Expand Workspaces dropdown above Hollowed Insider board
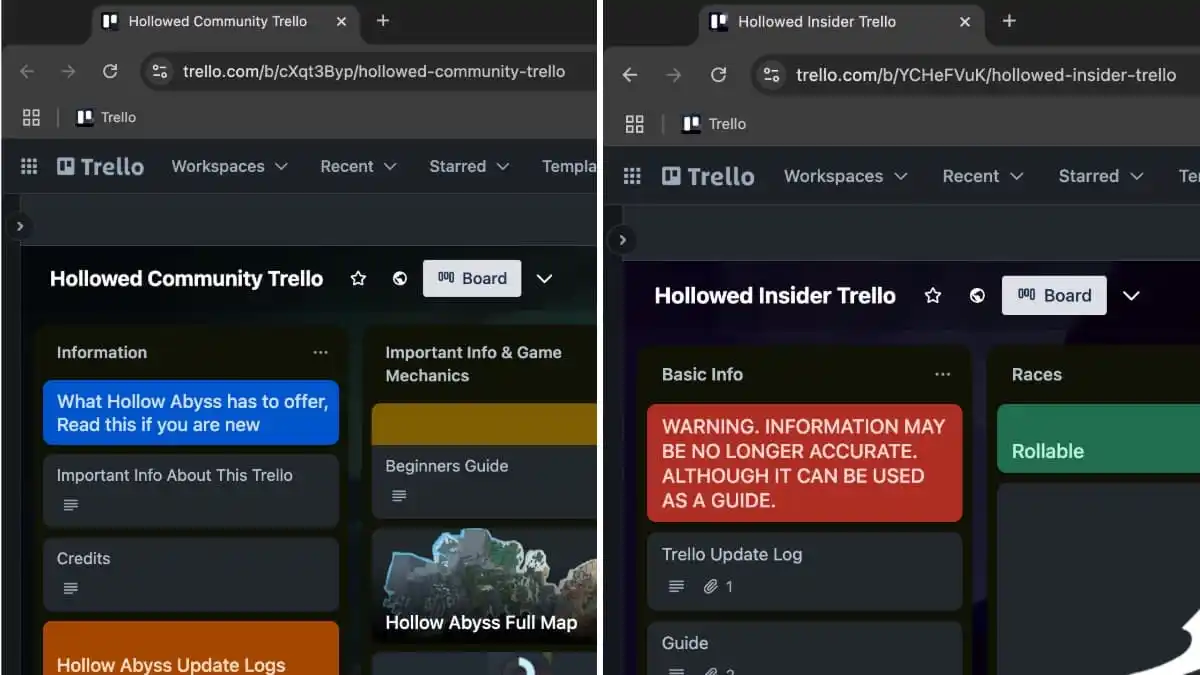Image resolution: width=1200 pixels, height=675 pixels. [845, 176]
